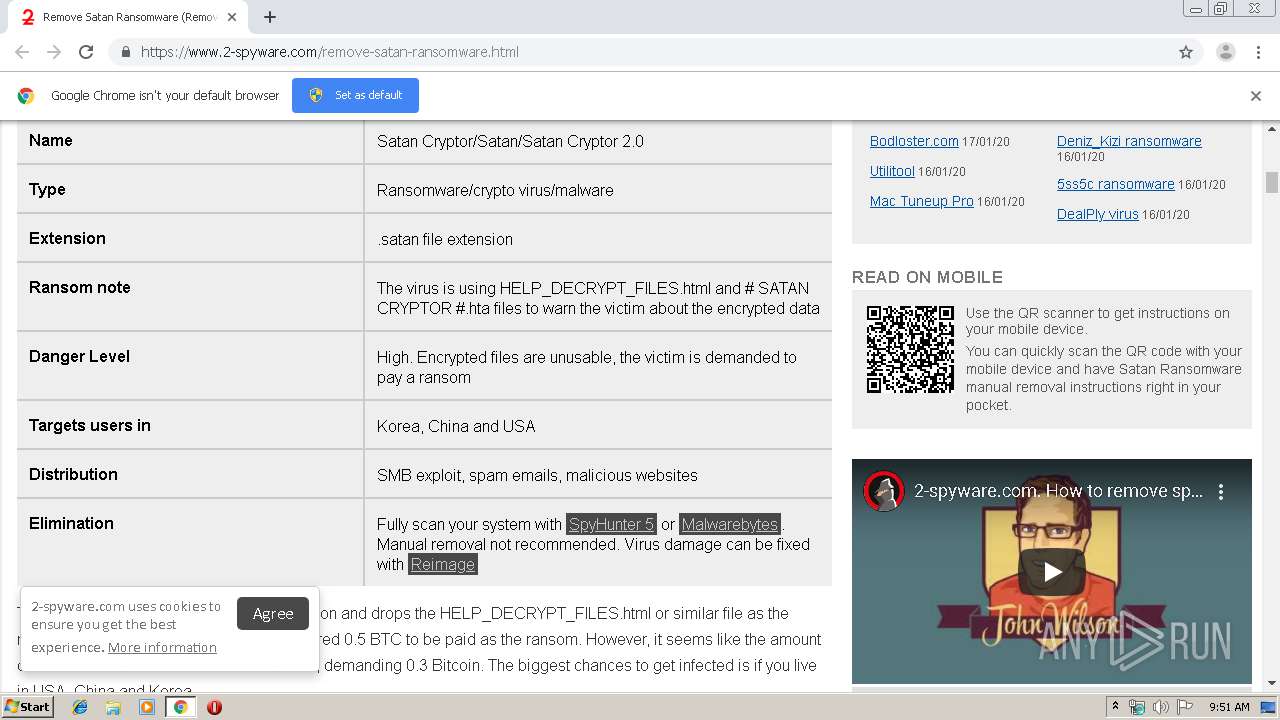Show desktop button at taskbar end

(1269, 707)
